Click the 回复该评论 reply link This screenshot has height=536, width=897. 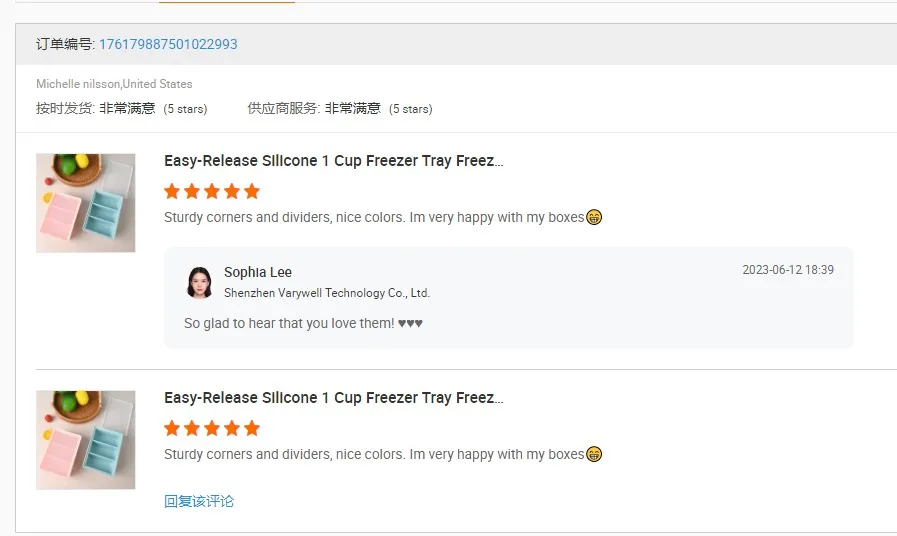[x=199, y=501]
